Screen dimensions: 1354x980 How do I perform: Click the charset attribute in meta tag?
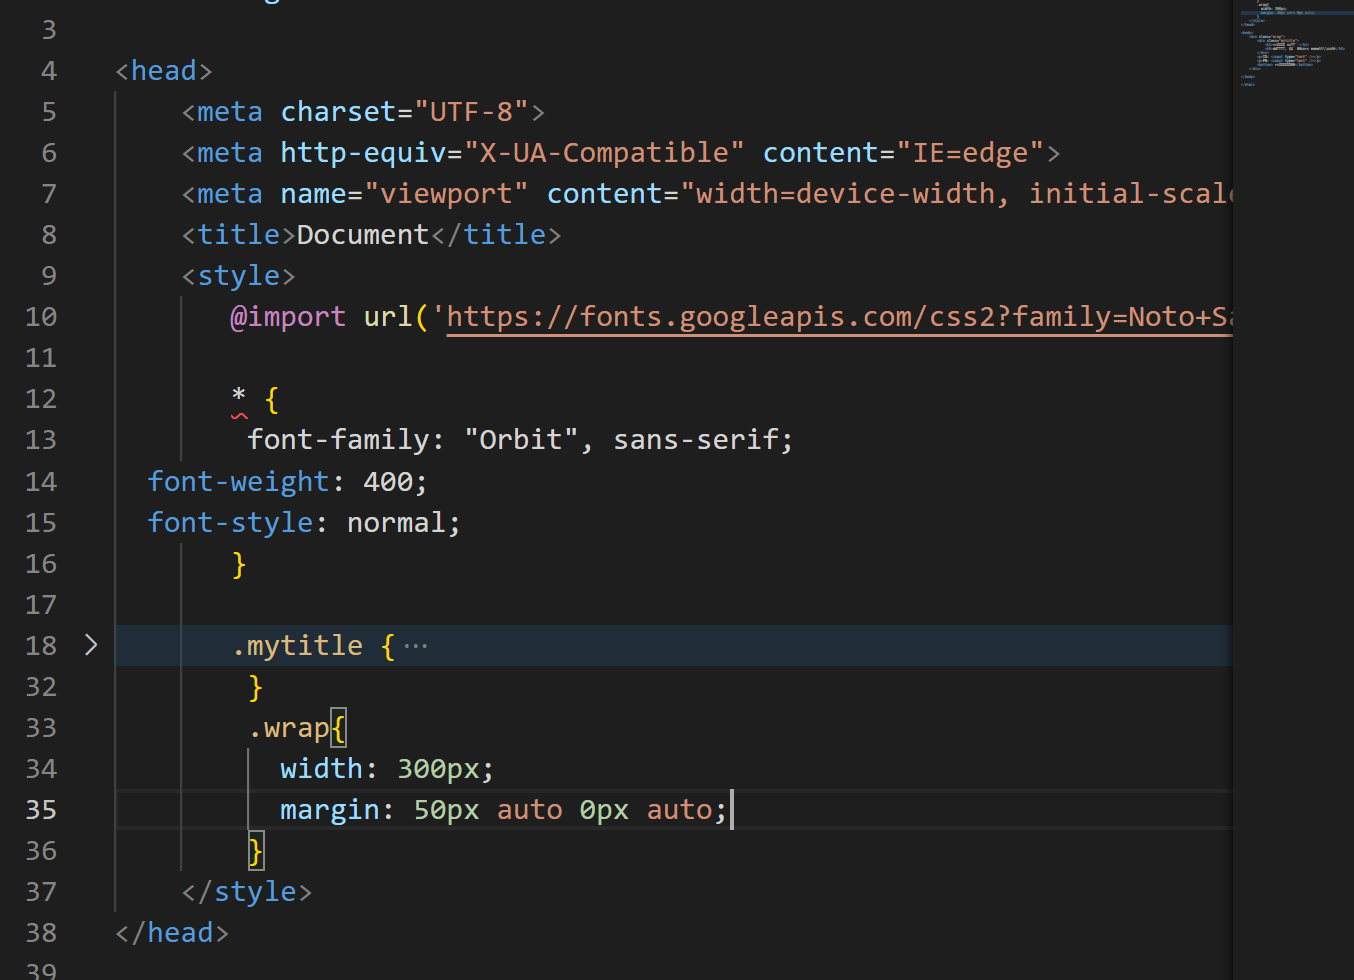[338, 112]
